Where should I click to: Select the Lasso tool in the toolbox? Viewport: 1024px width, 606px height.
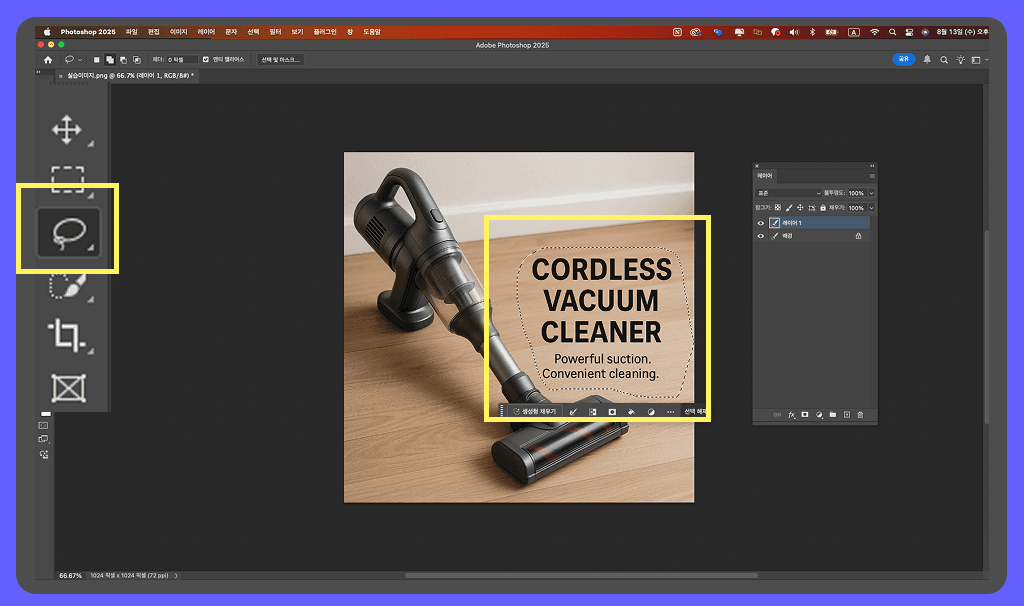point(69,232)
